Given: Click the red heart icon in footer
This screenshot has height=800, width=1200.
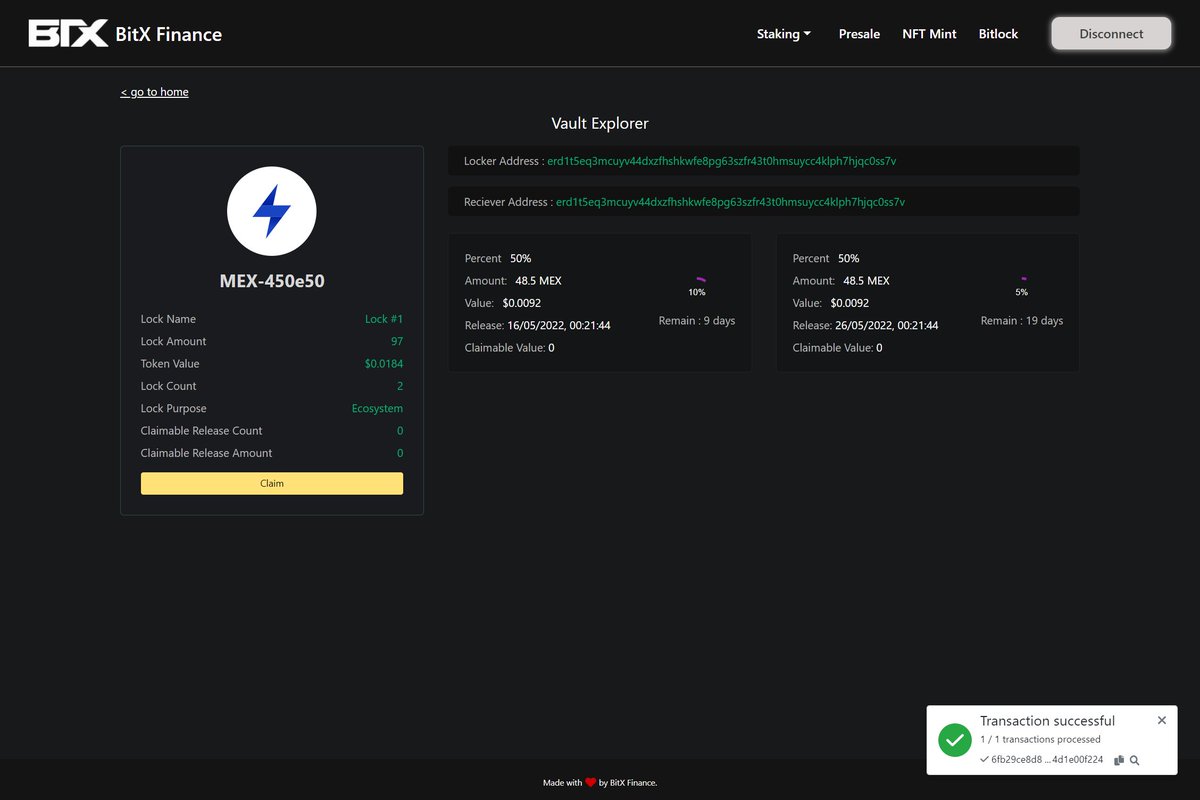Looking at the screenshot, I should coord(590,783).
